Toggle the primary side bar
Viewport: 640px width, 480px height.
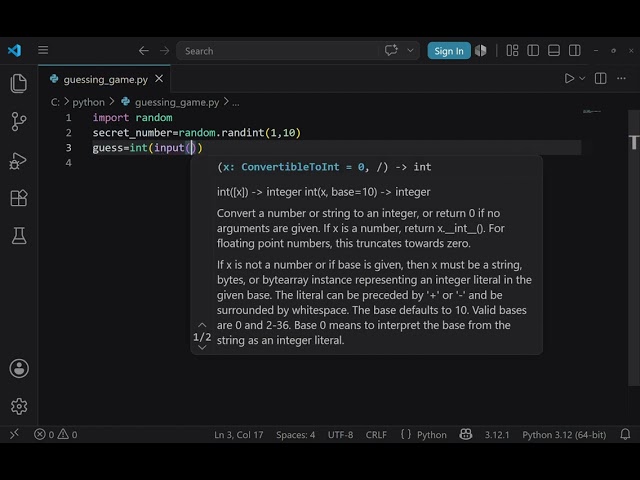(x=533, y=51)
